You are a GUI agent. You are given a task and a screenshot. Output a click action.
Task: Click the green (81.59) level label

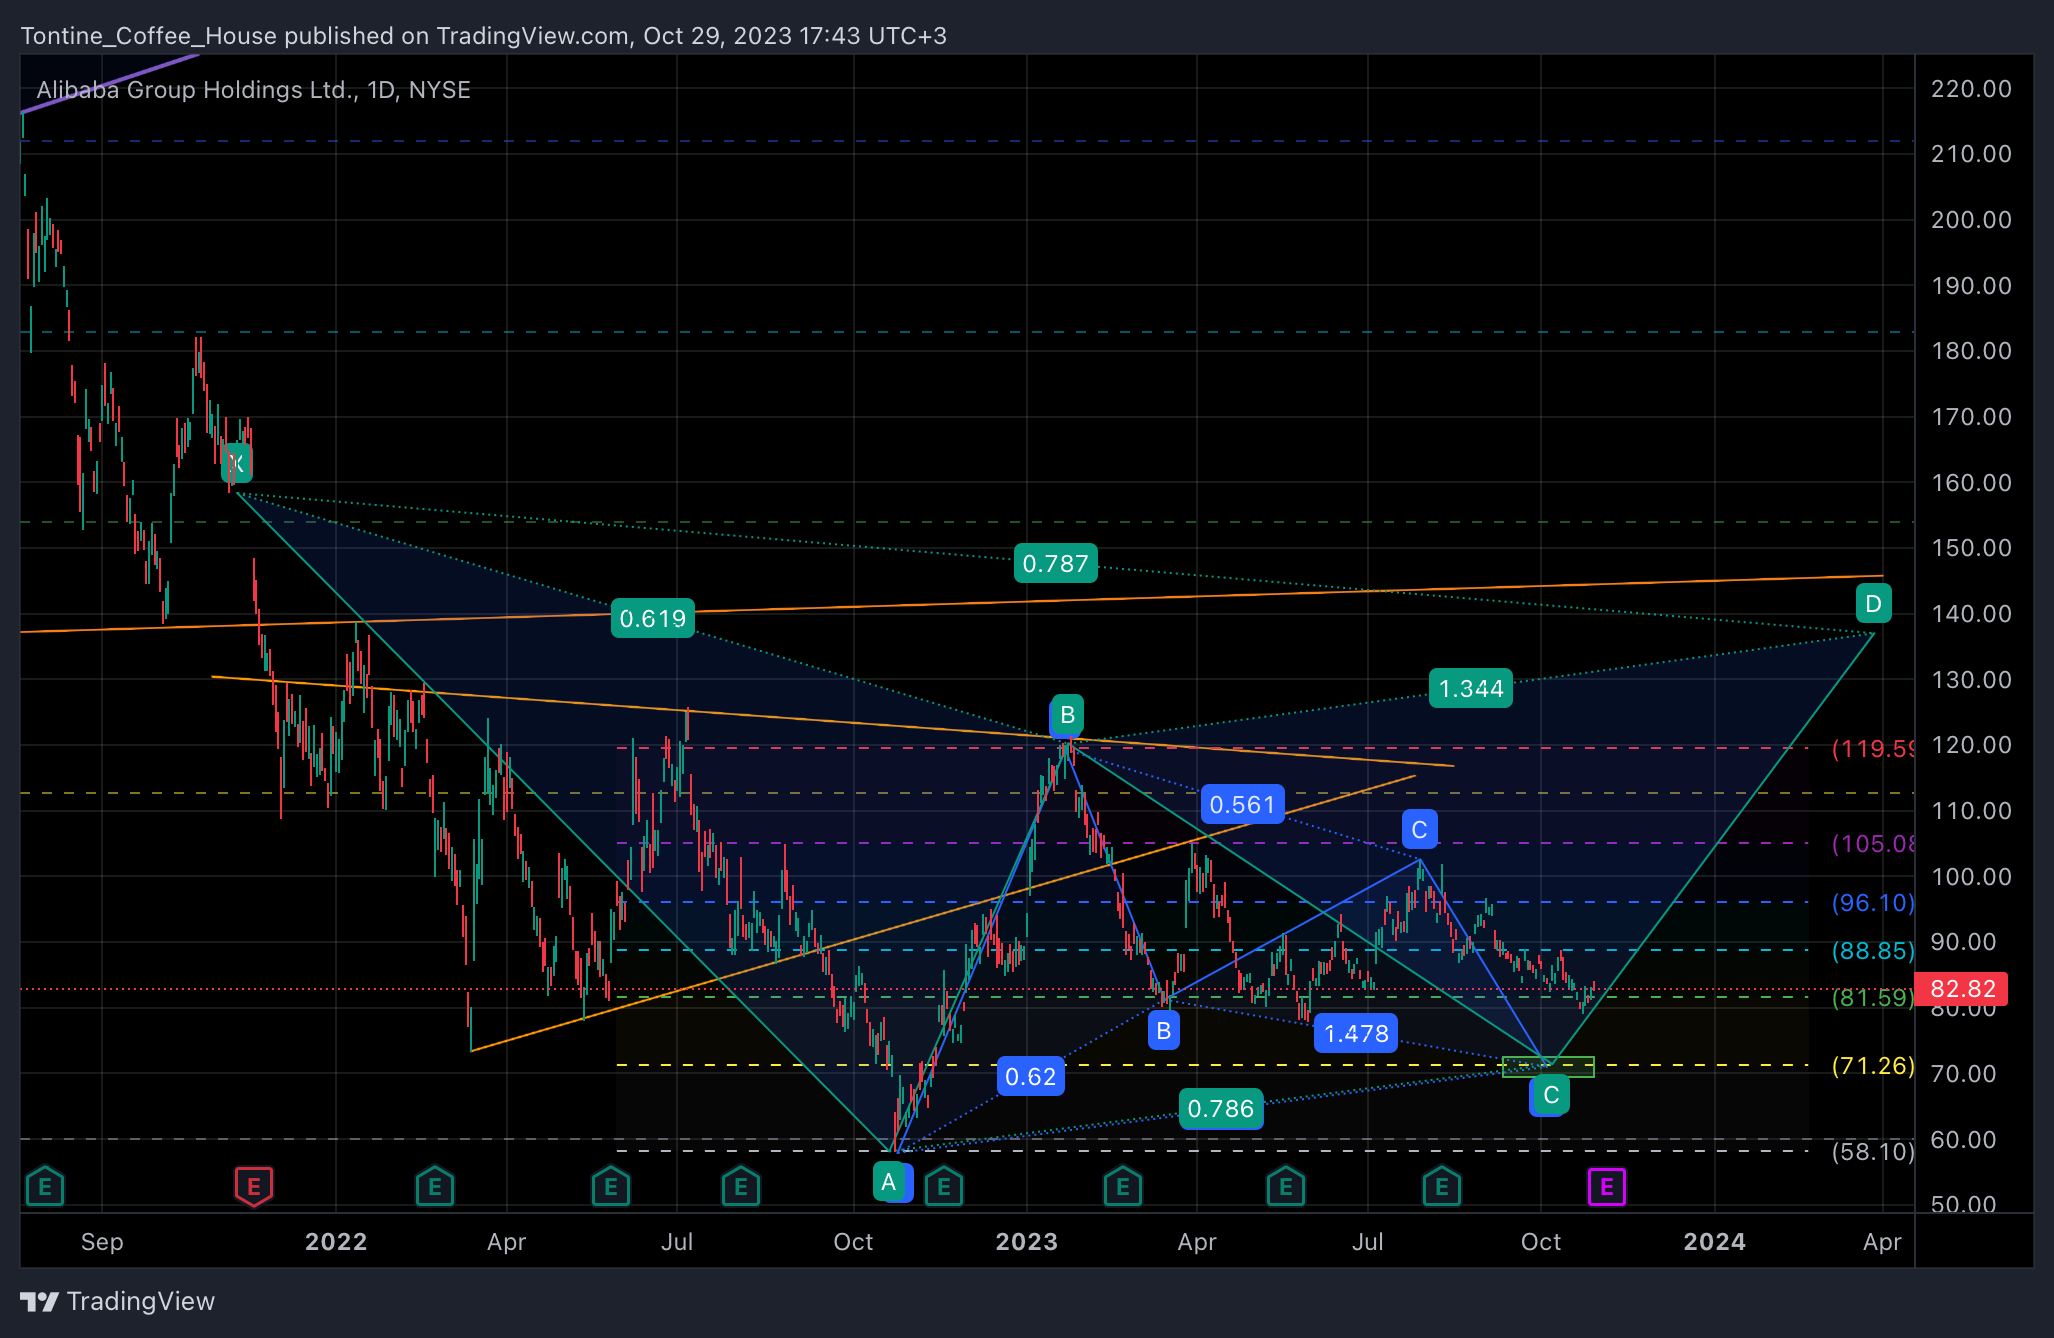[1872, 998]
